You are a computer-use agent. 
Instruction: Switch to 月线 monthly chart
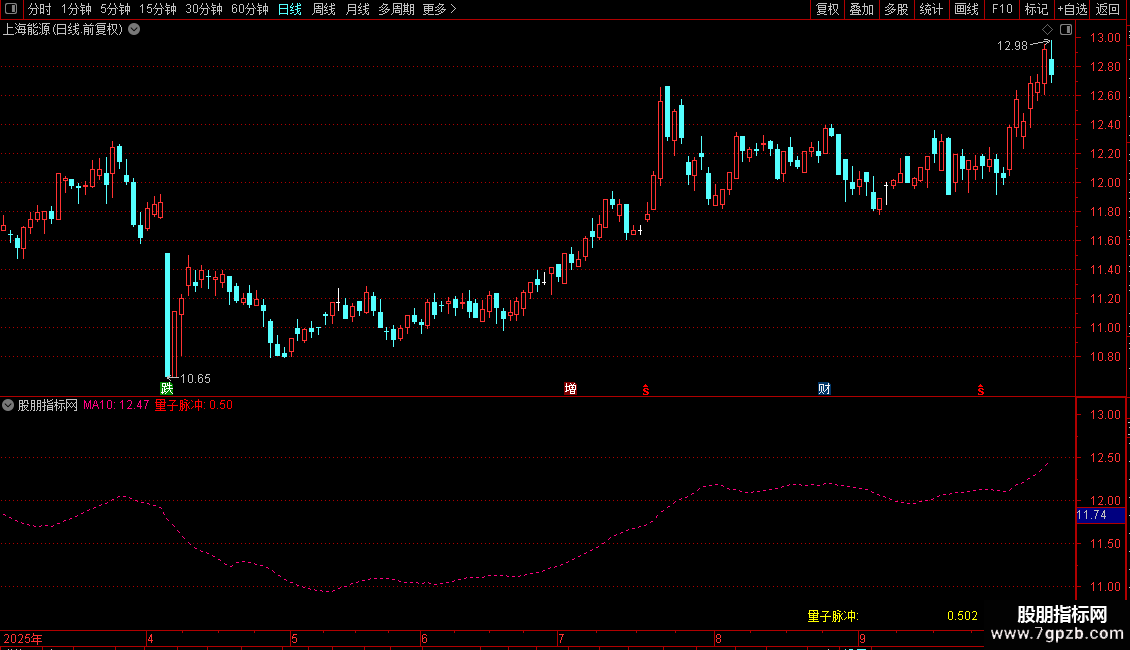357,9
